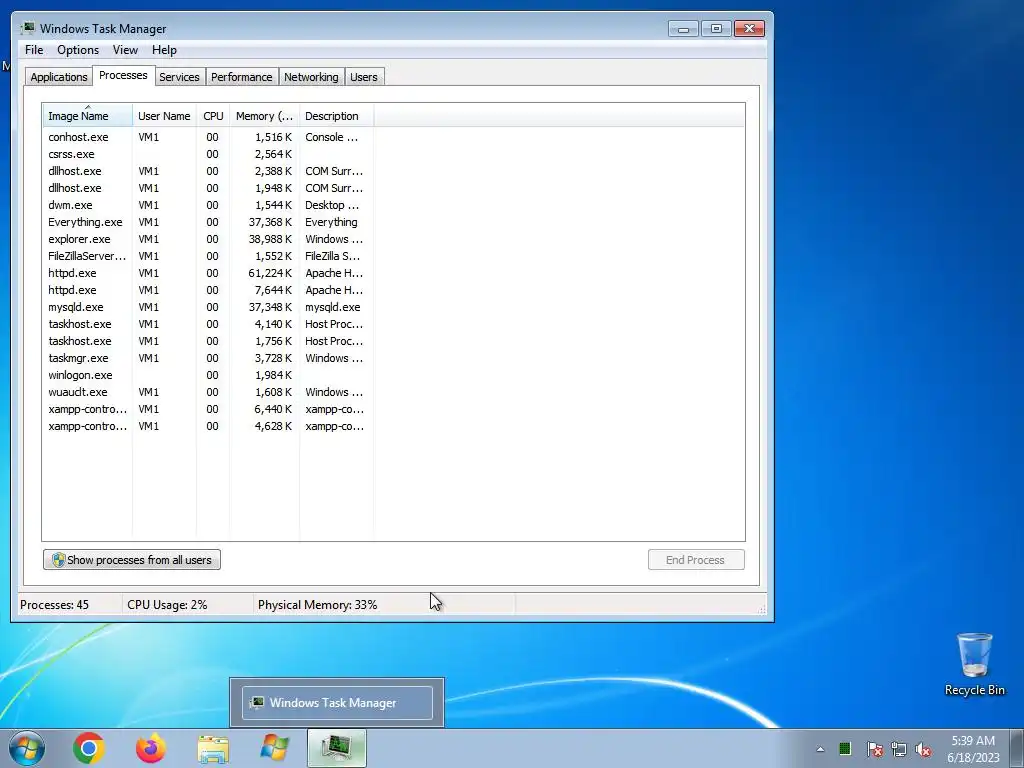Select xampp-control using 4,628 K

point(208,426)
